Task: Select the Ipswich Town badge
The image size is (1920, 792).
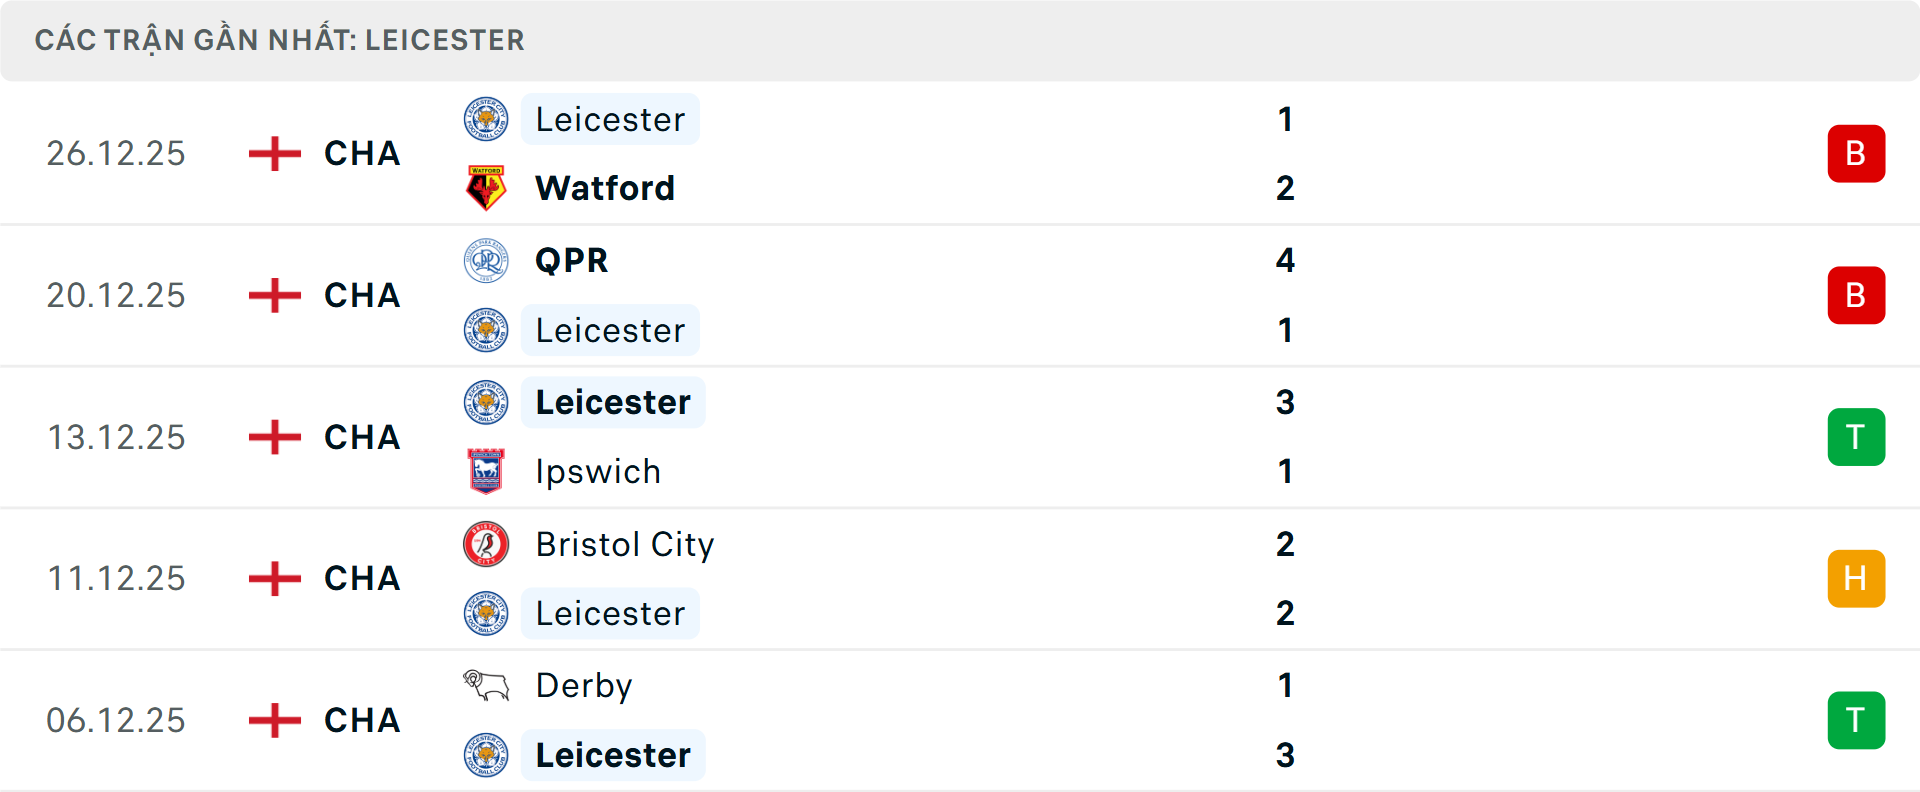Action: tap(486, 471)
